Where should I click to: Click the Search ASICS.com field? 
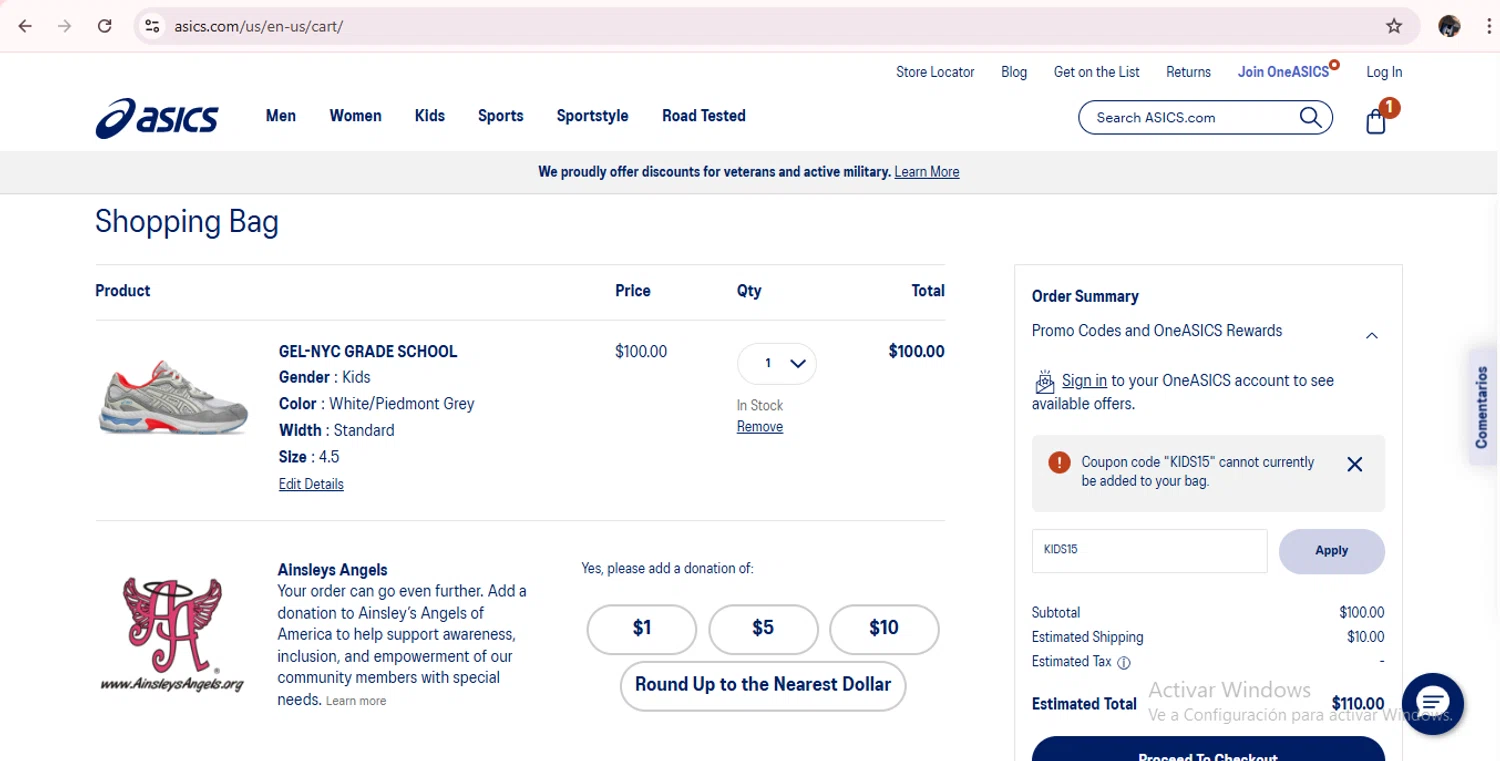tap(1190, 118)
